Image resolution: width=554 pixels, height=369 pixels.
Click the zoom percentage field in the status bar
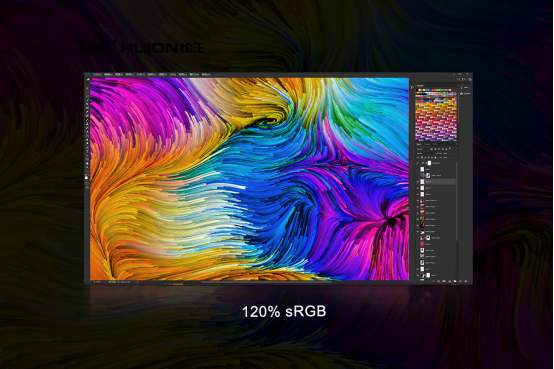pos(96,282)
